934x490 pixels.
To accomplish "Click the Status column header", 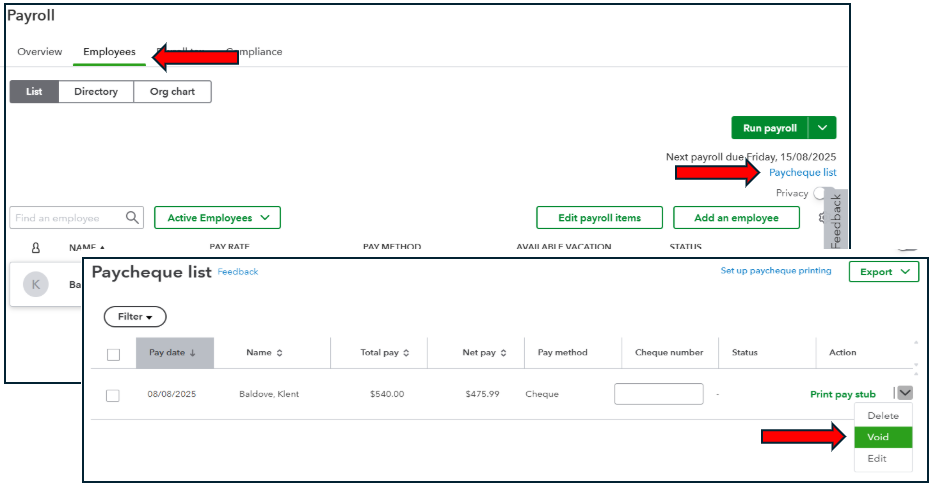I will 745,352.
